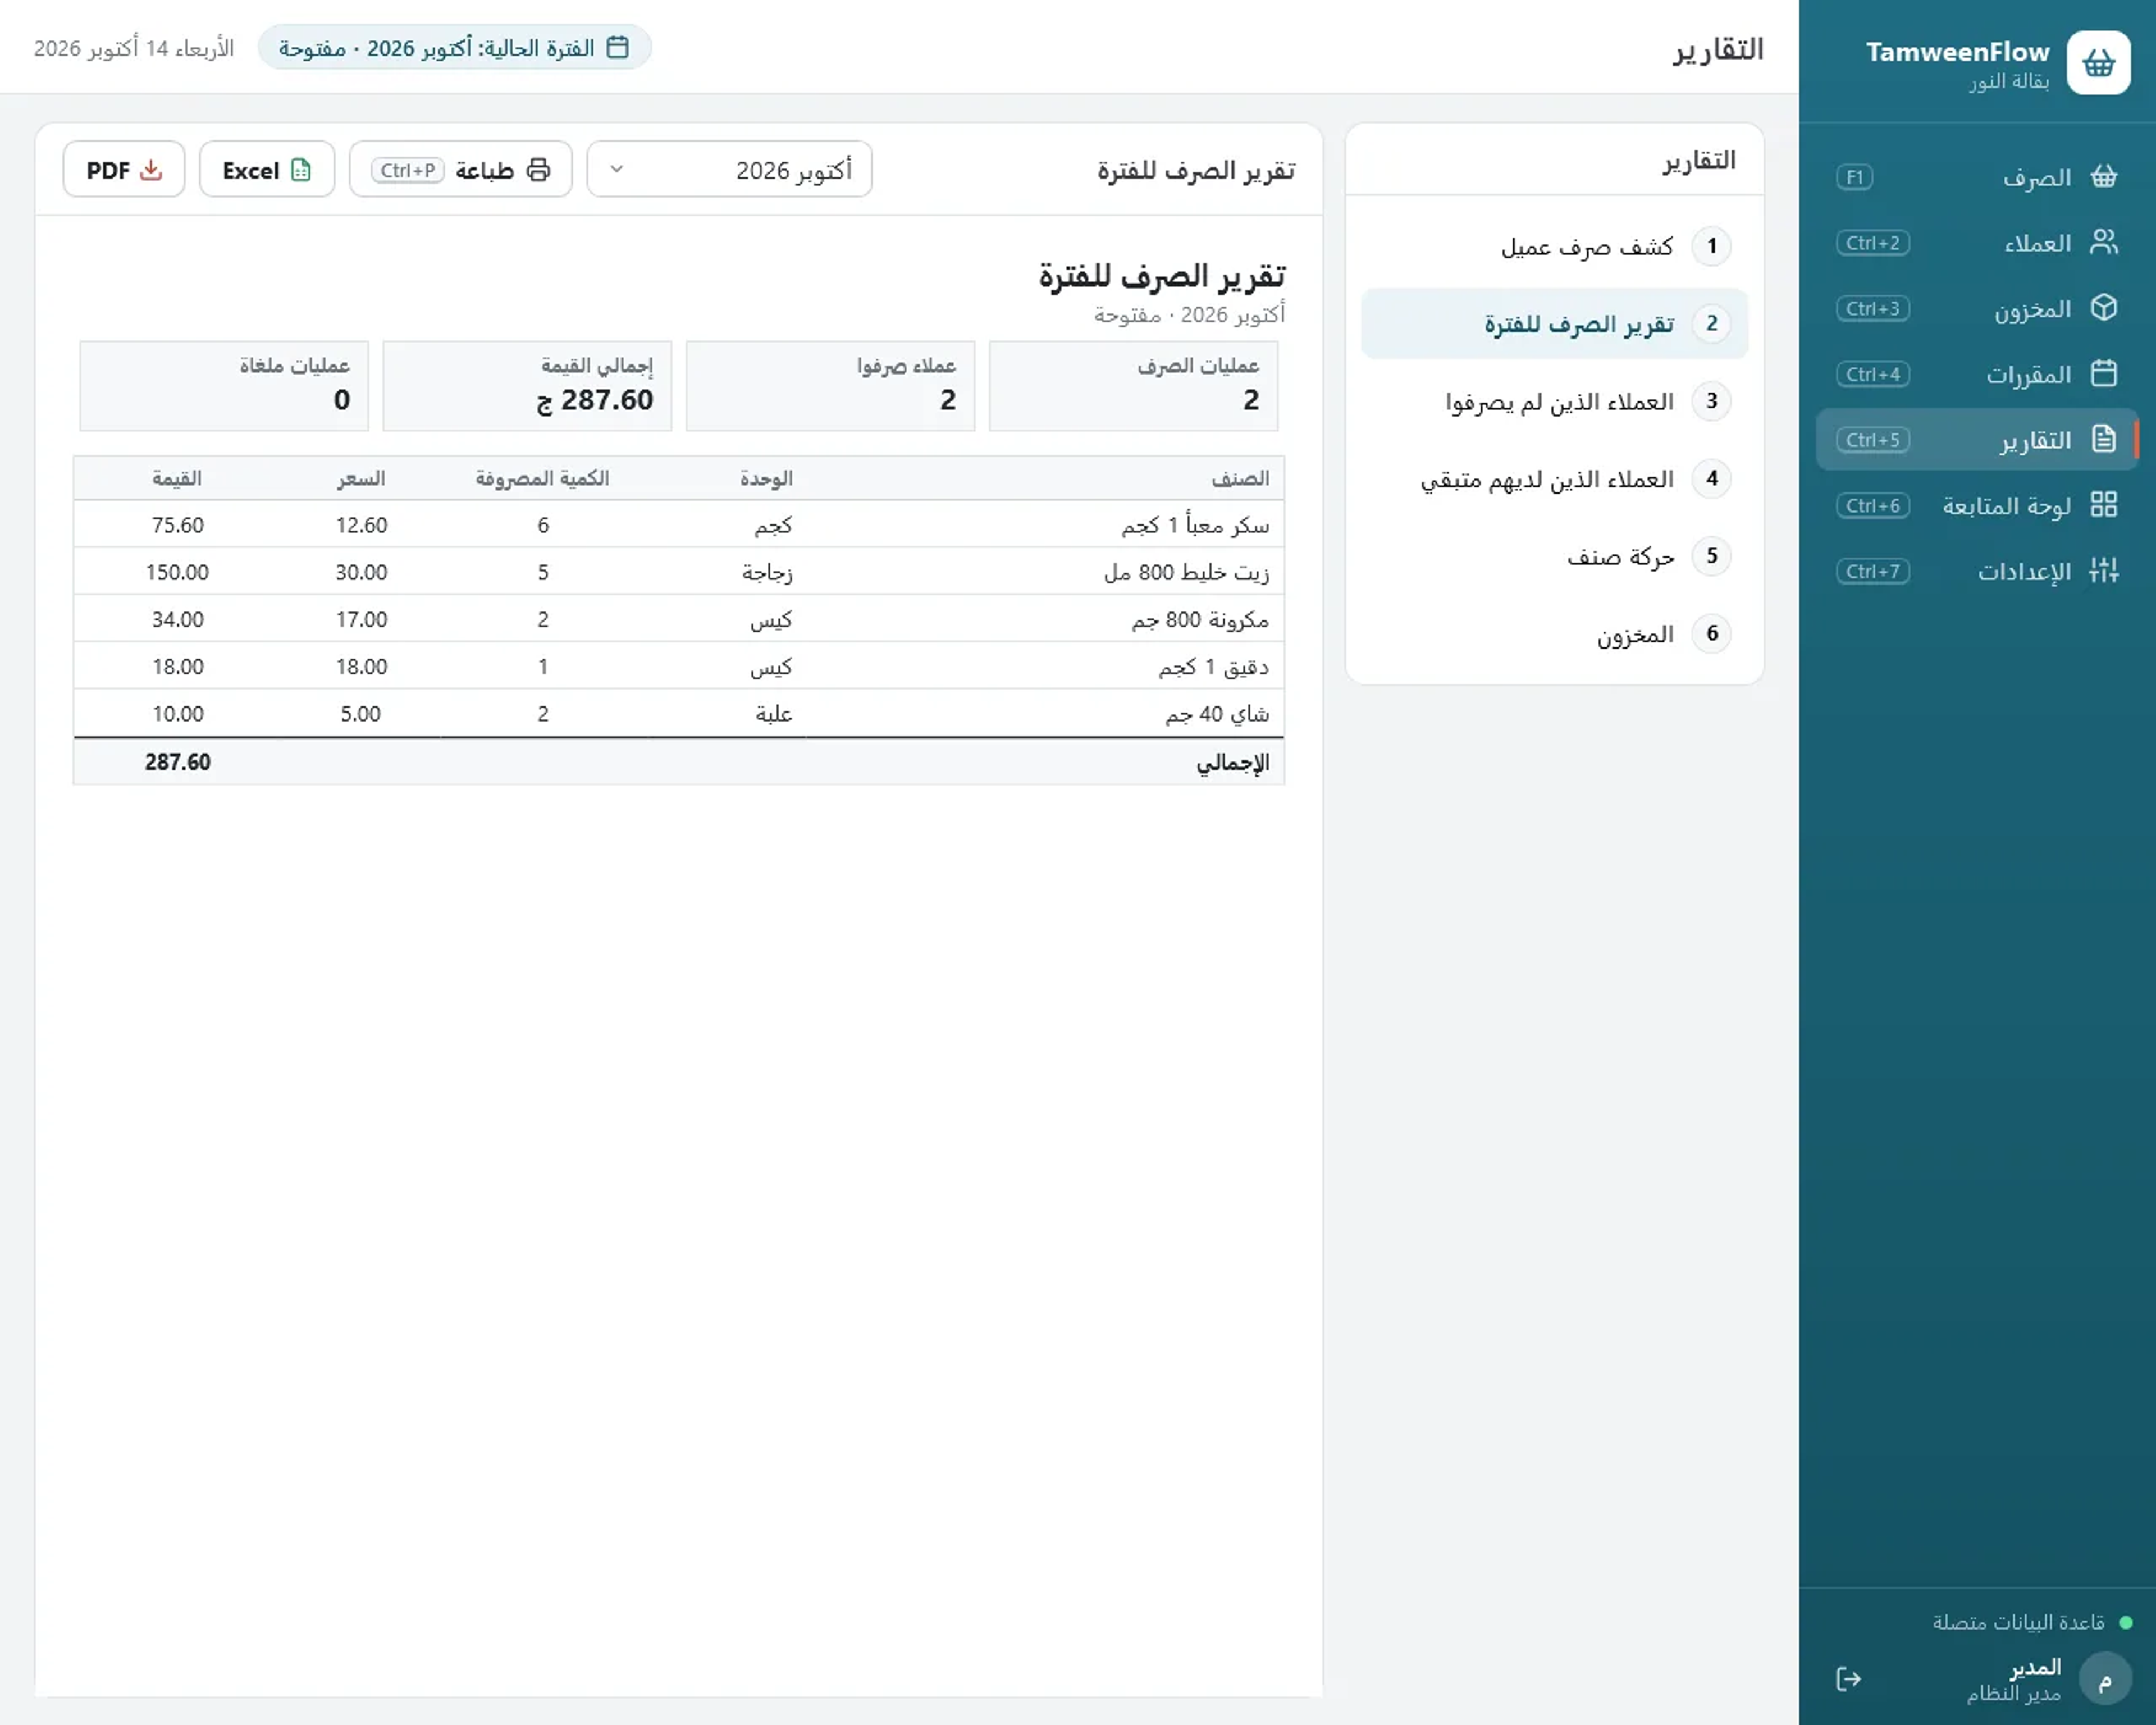Select report العملاء الذين لديهم متبقي
Viewport: 2156px width, 1725px height.
coord(1554,479)
